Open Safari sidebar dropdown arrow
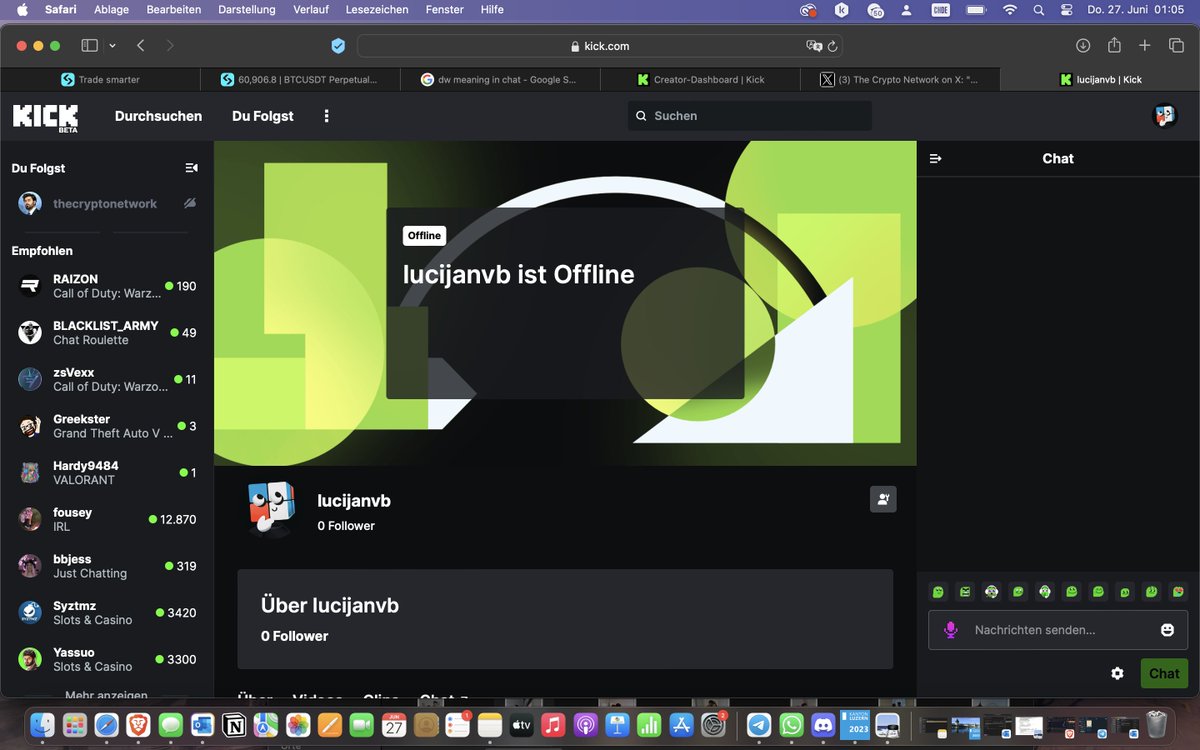This screenshot has width=1200, height=750. pos(112,46)
